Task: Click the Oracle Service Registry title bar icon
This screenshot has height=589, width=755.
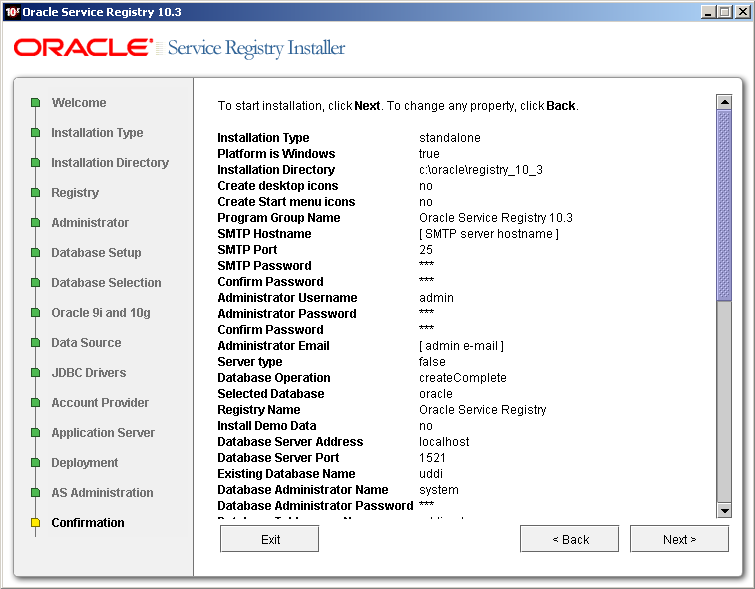Action: [x=12, y=12]
